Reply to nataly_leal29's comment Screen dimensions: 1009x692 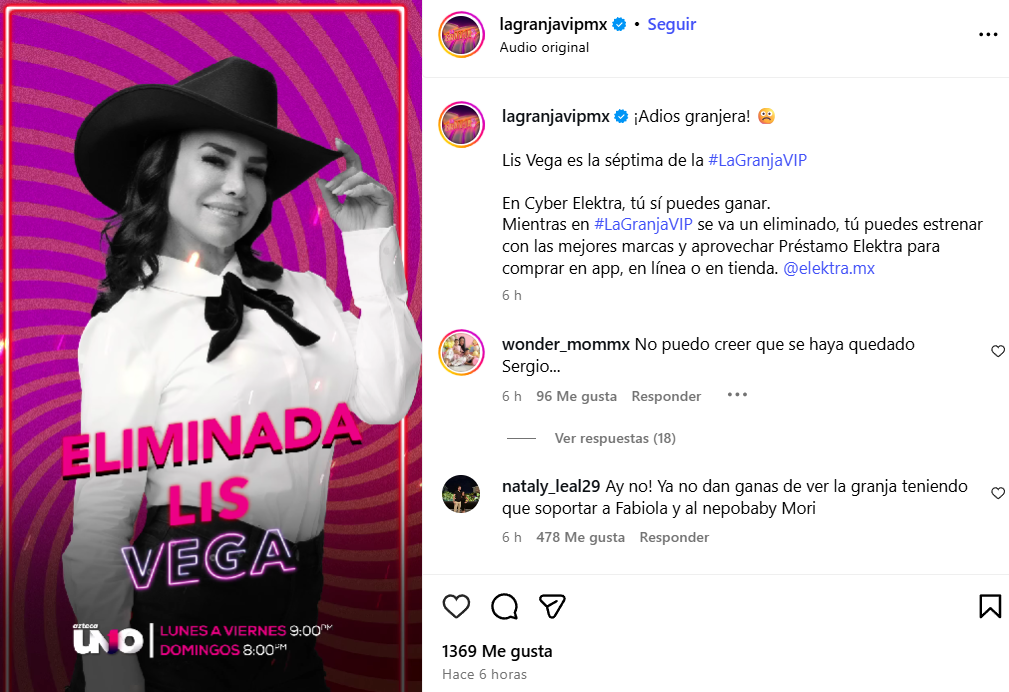(x=674, y=538)
